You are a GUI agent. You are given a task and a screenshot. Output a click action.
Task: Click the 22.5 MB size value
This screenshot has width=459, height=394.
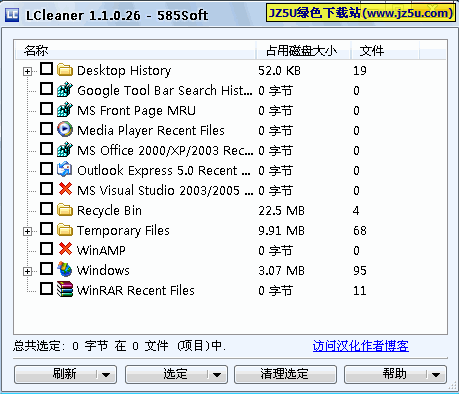point(281,210)
